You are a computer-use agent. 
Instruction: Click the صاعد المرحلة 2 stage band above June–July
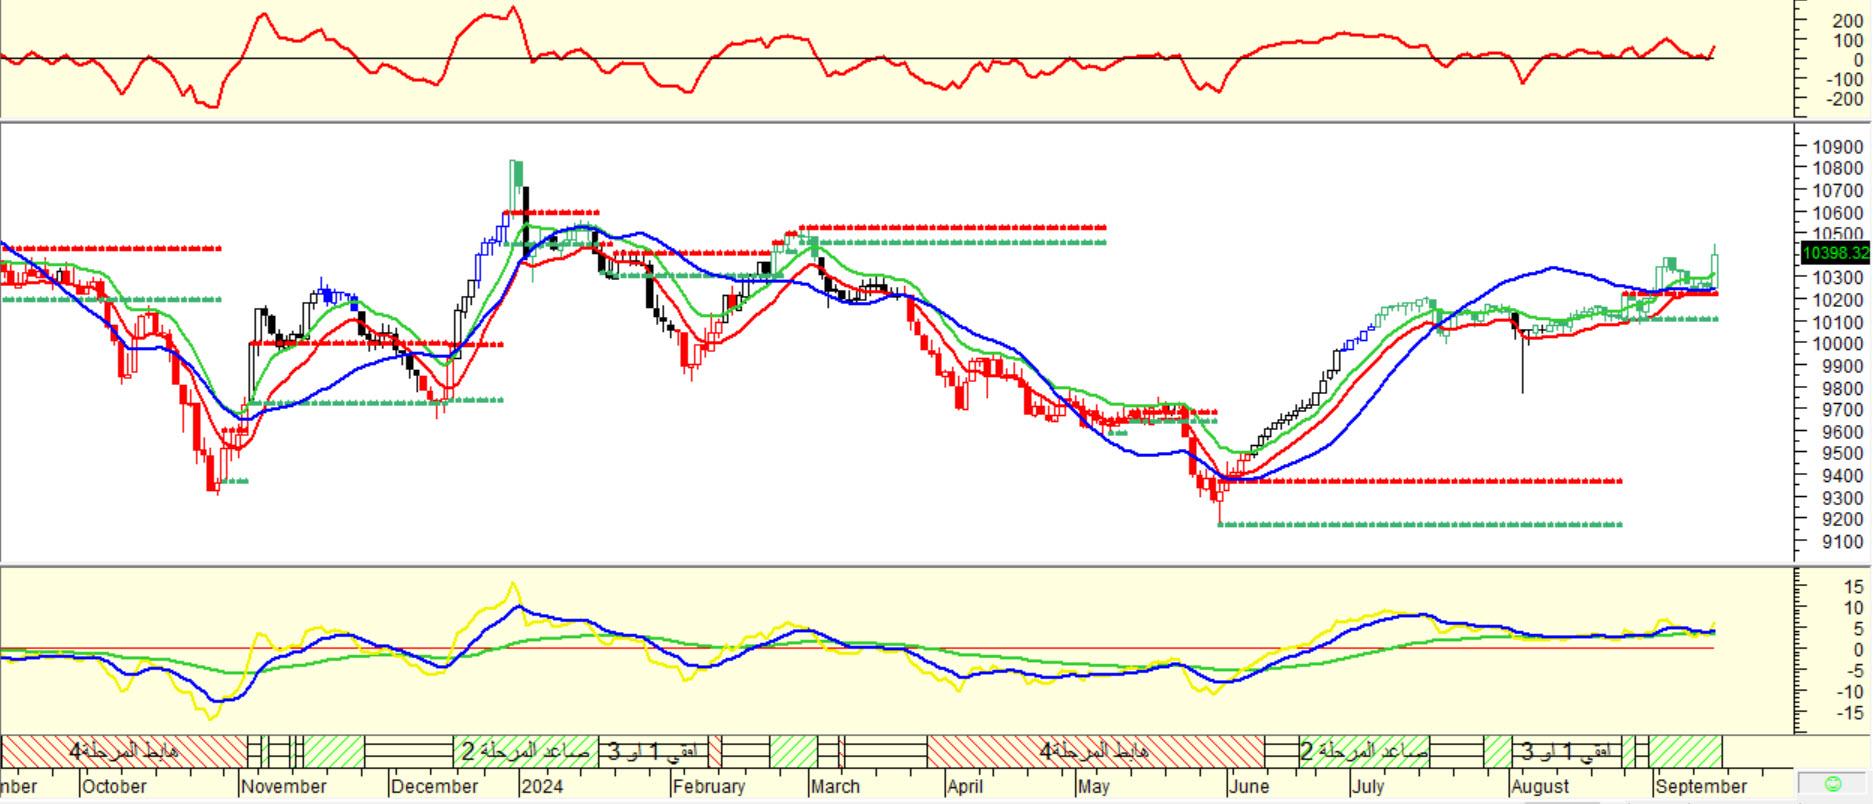point(1364,751)
